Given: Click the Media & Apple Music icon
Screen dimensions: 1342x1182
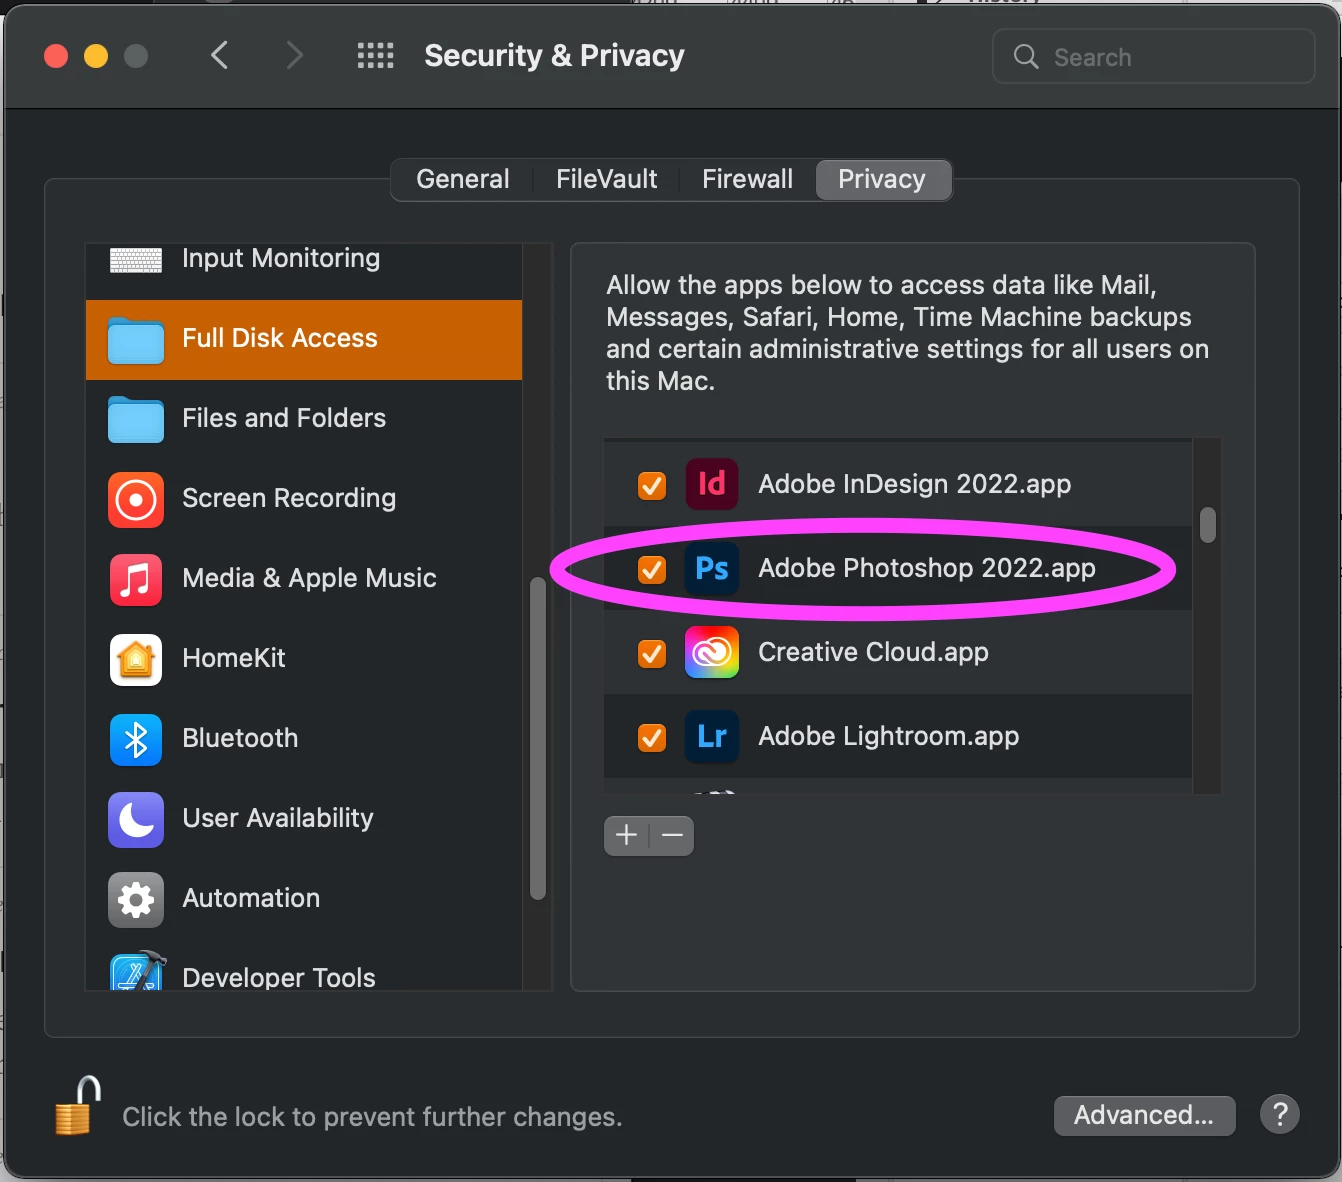Looking at the screenshot, I should tap(136, 579).
